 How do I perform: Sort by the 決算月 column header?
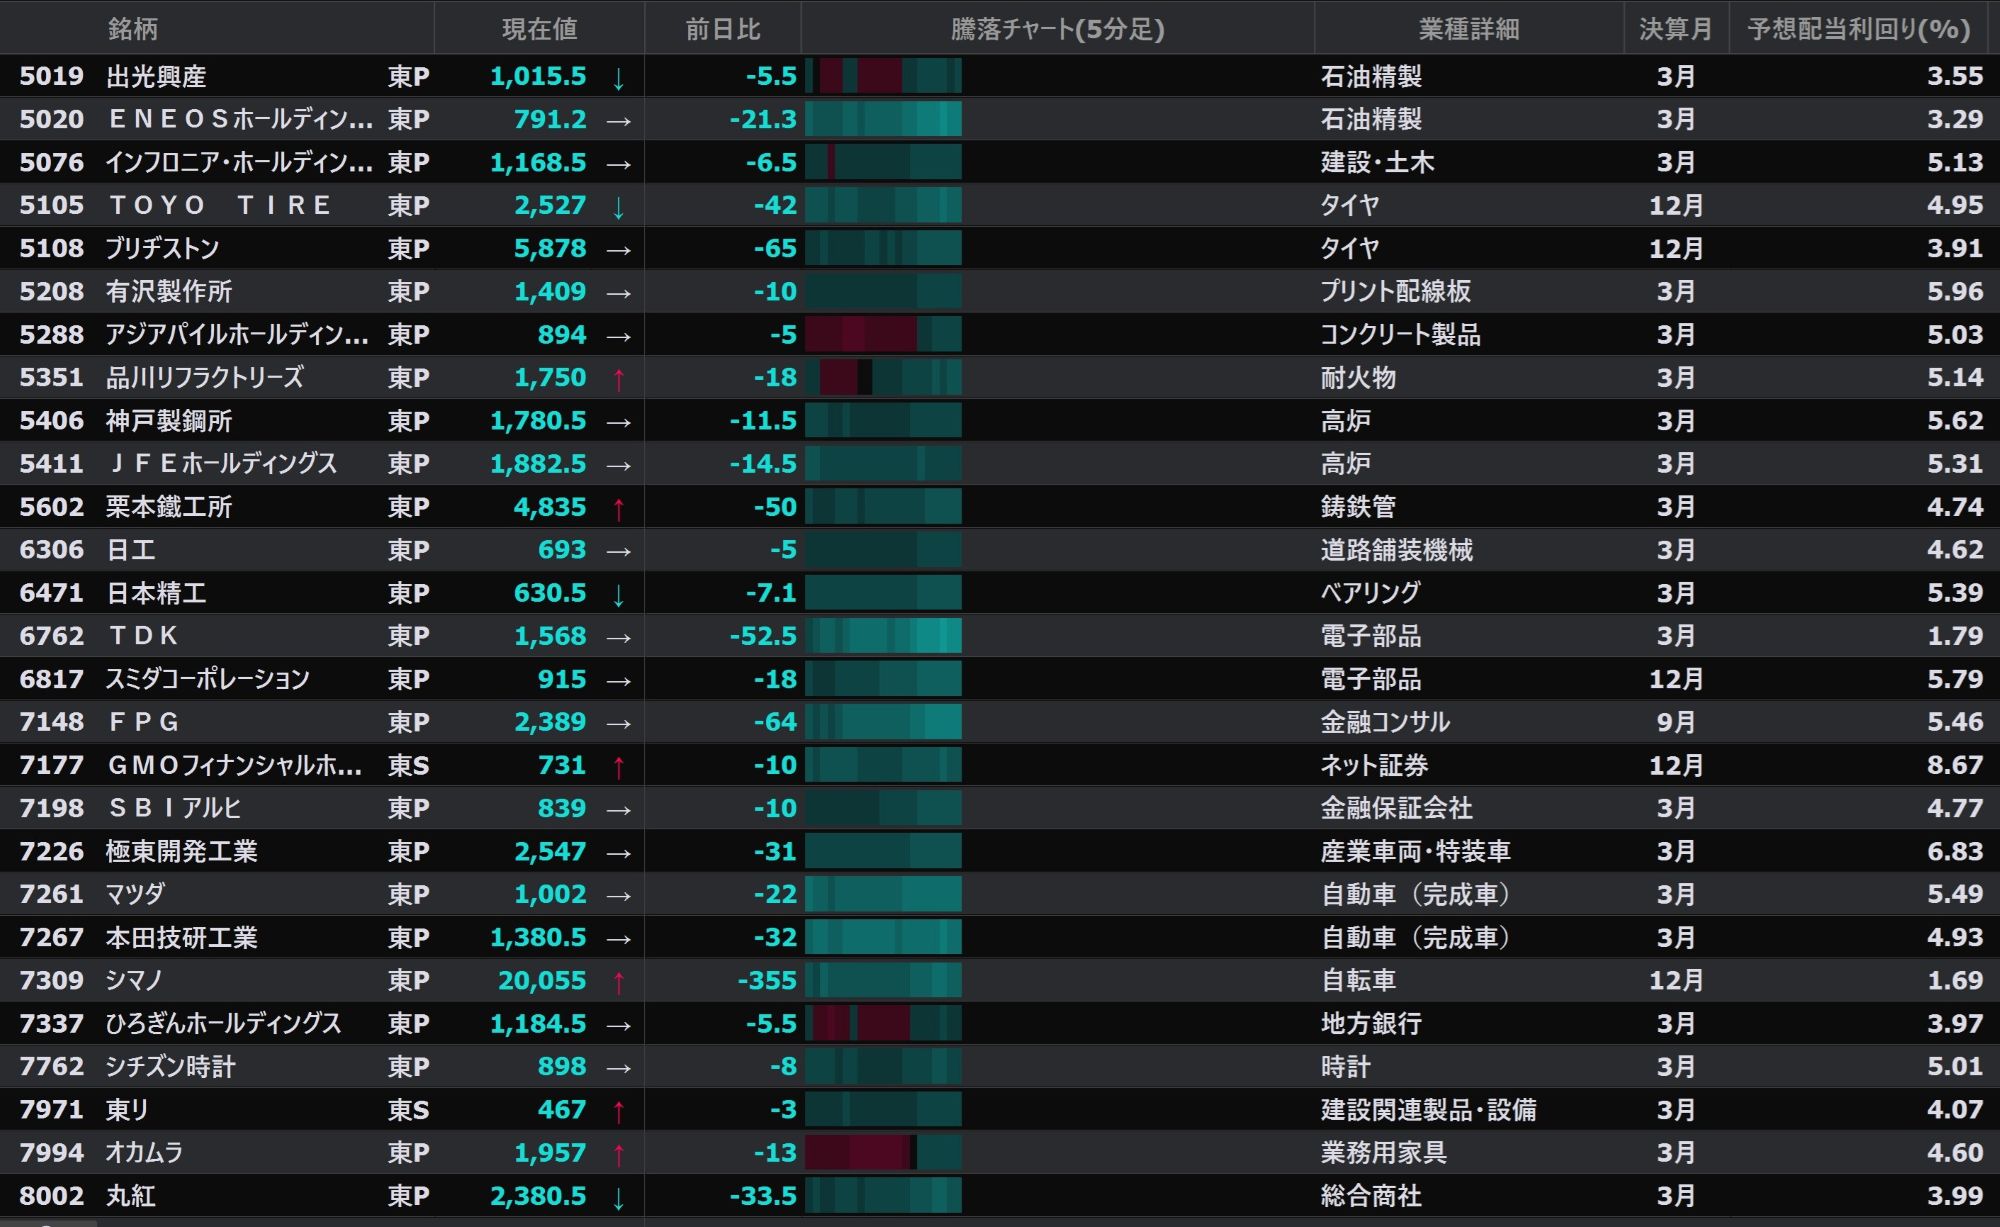coord(1675,28)
